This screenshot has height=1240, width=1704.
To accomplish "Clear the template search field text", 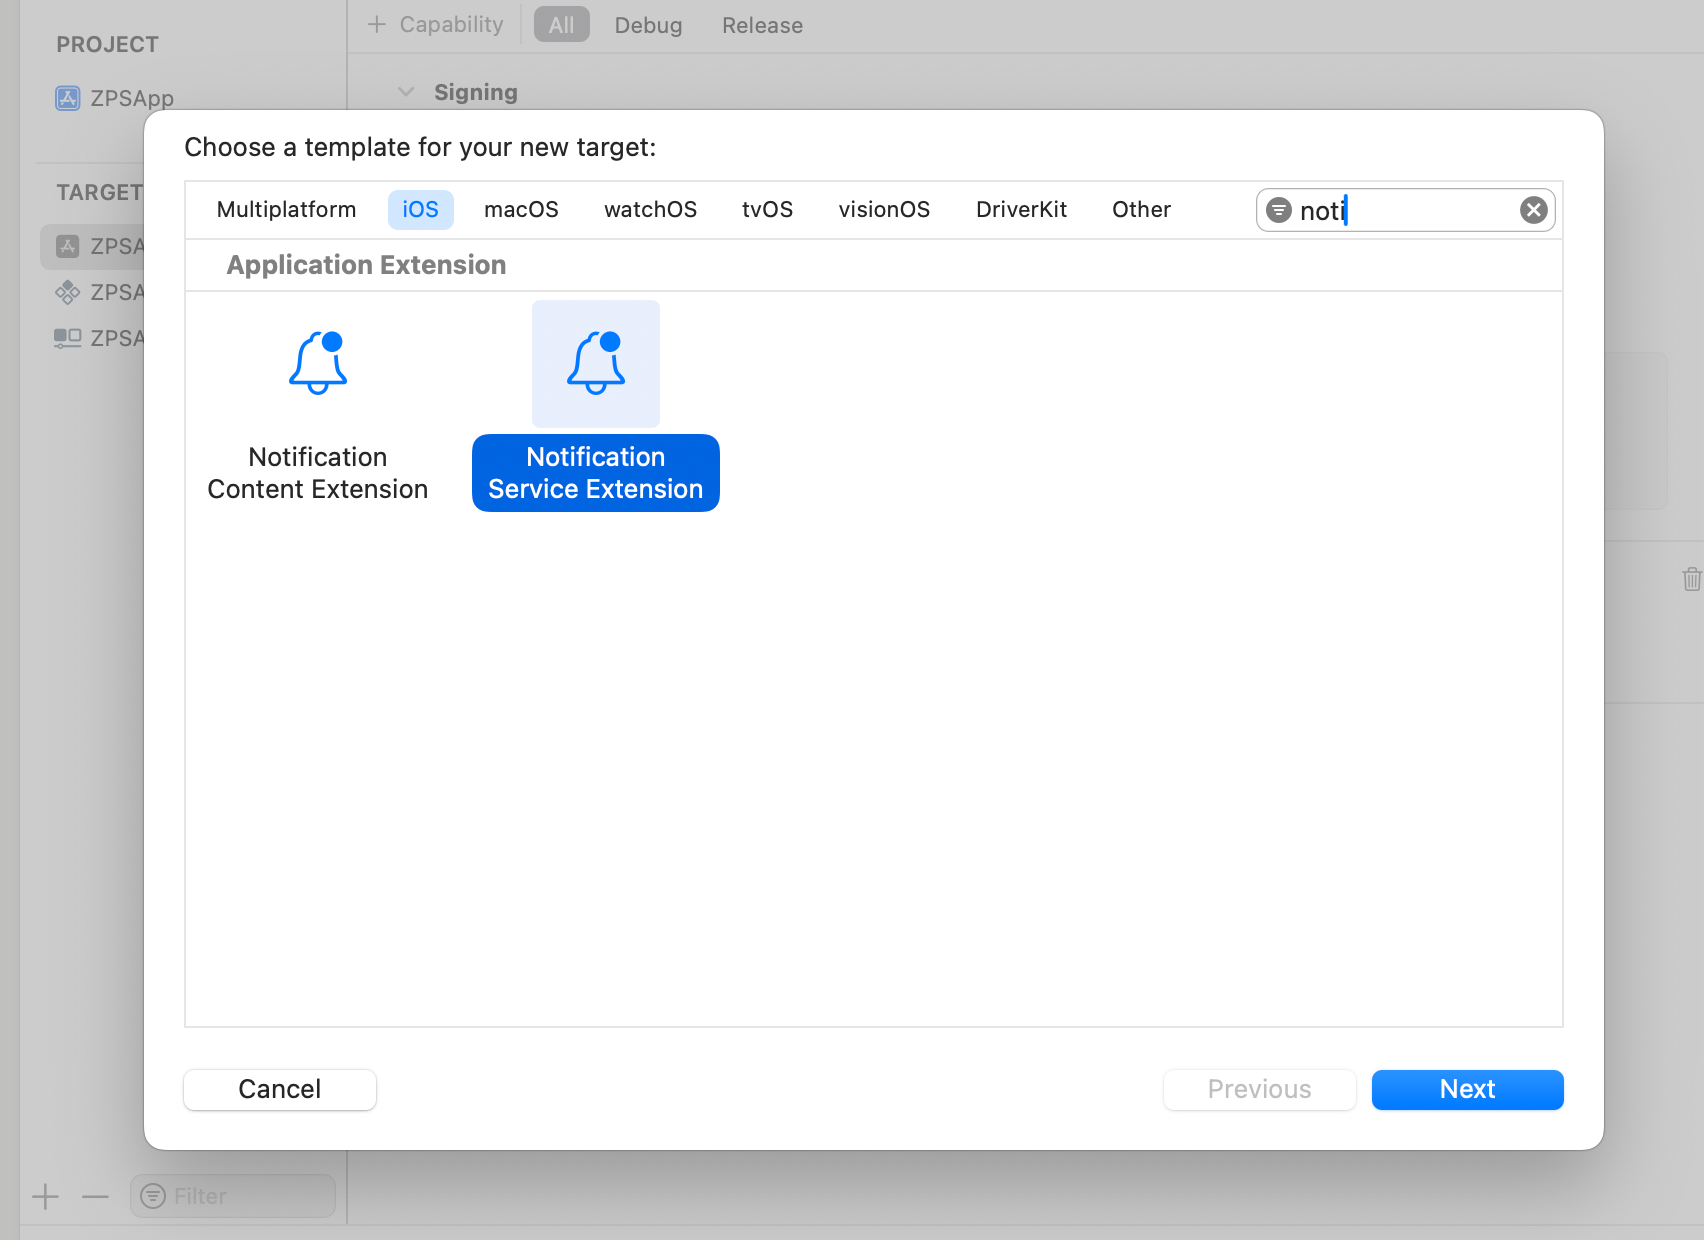I will point(1533,210).
